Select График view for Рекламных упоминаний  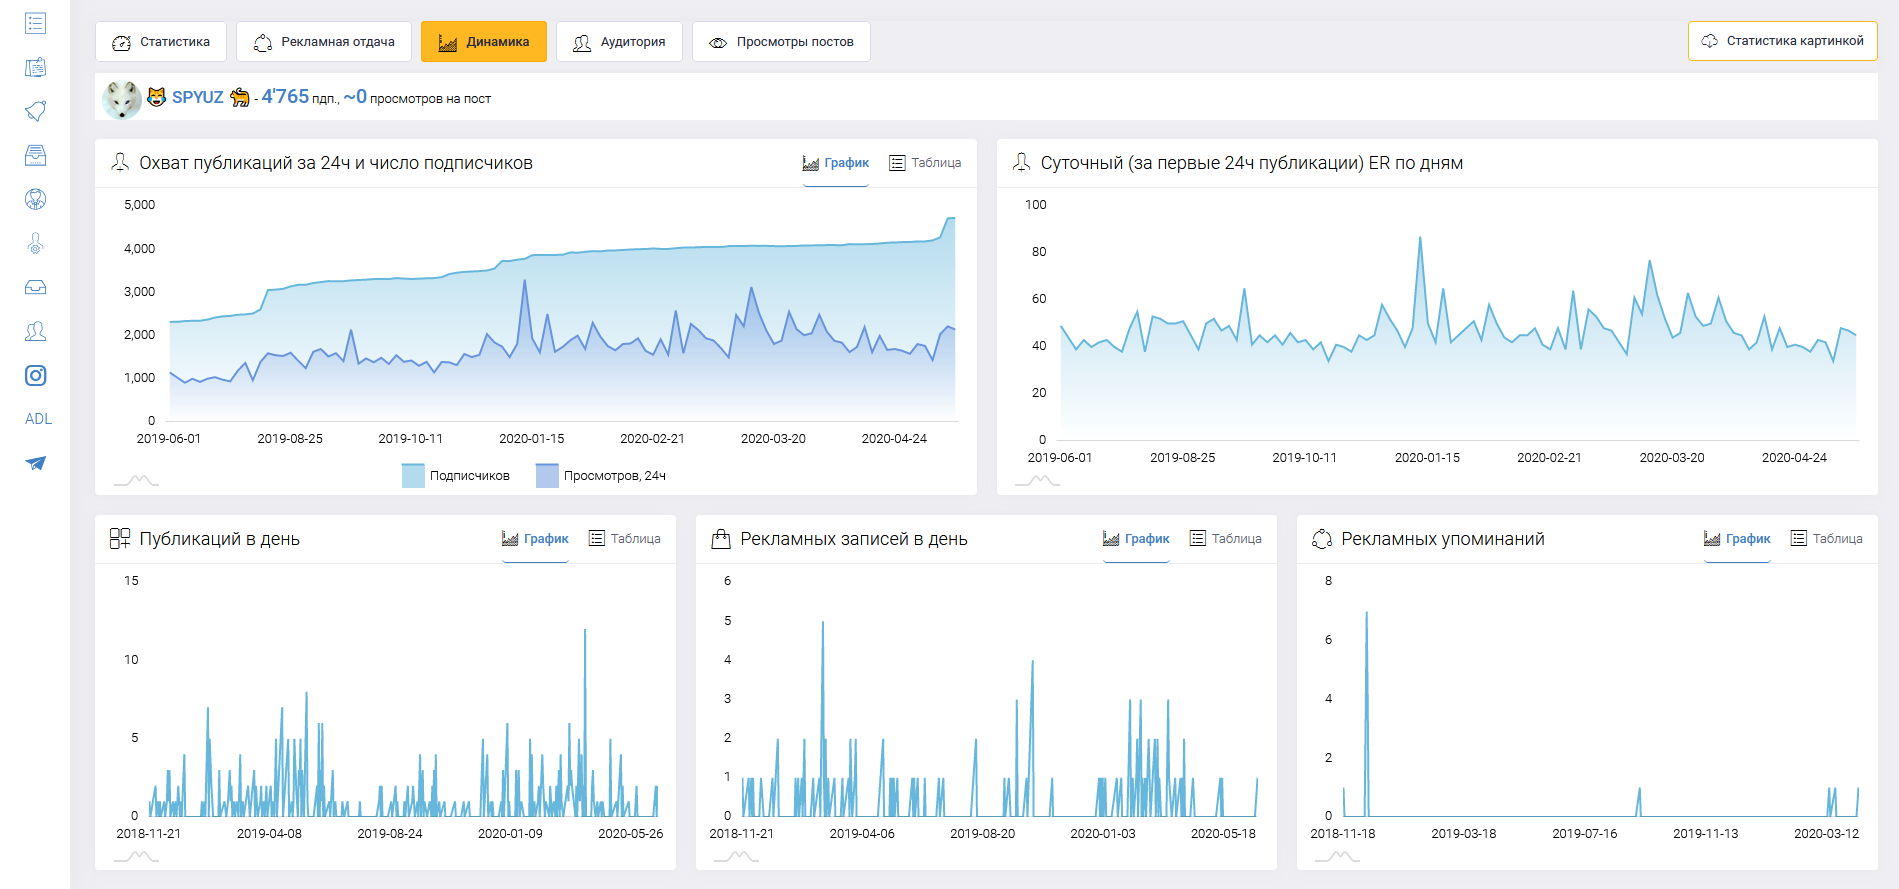point(1737,539)
